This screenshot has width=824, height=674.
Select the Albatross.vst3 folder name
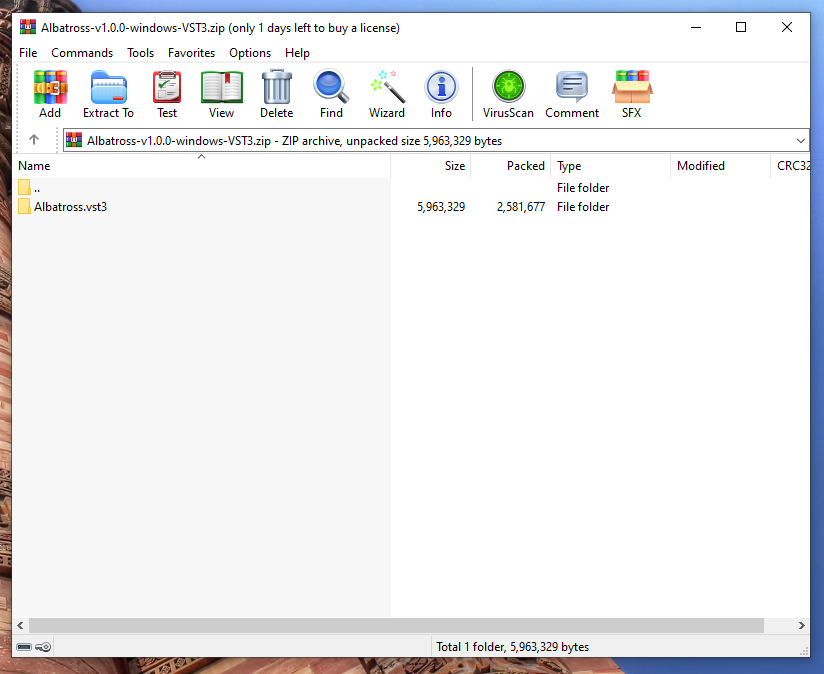point(70,207)
